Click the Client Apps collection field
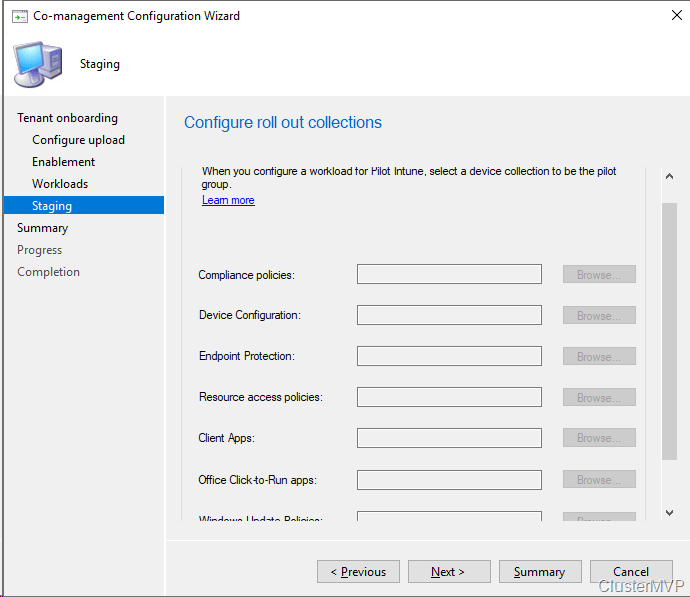Viewport: 690px width, 597px height. tap(449, 438)
